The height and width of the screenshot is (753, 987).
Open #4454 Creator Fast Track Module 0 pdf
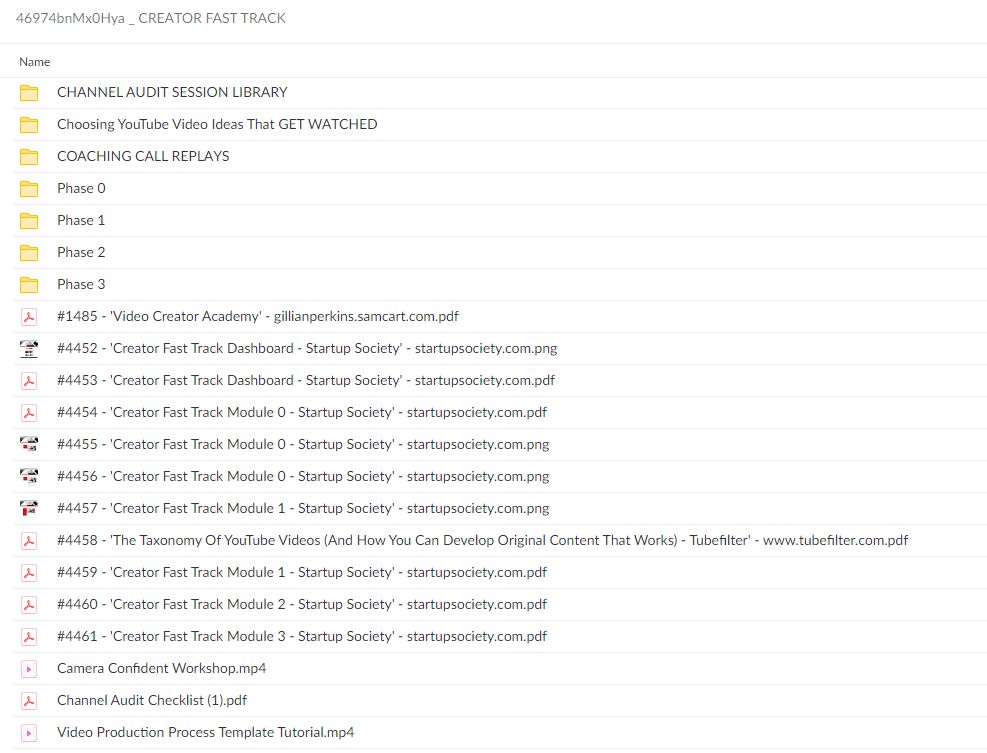point(302,412)
